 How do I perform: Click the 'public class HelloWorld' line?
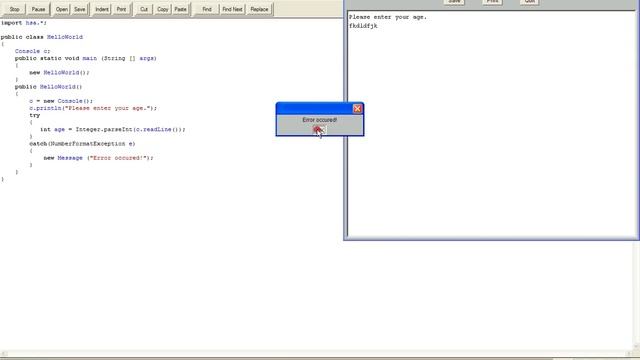[x=42, y=37]
